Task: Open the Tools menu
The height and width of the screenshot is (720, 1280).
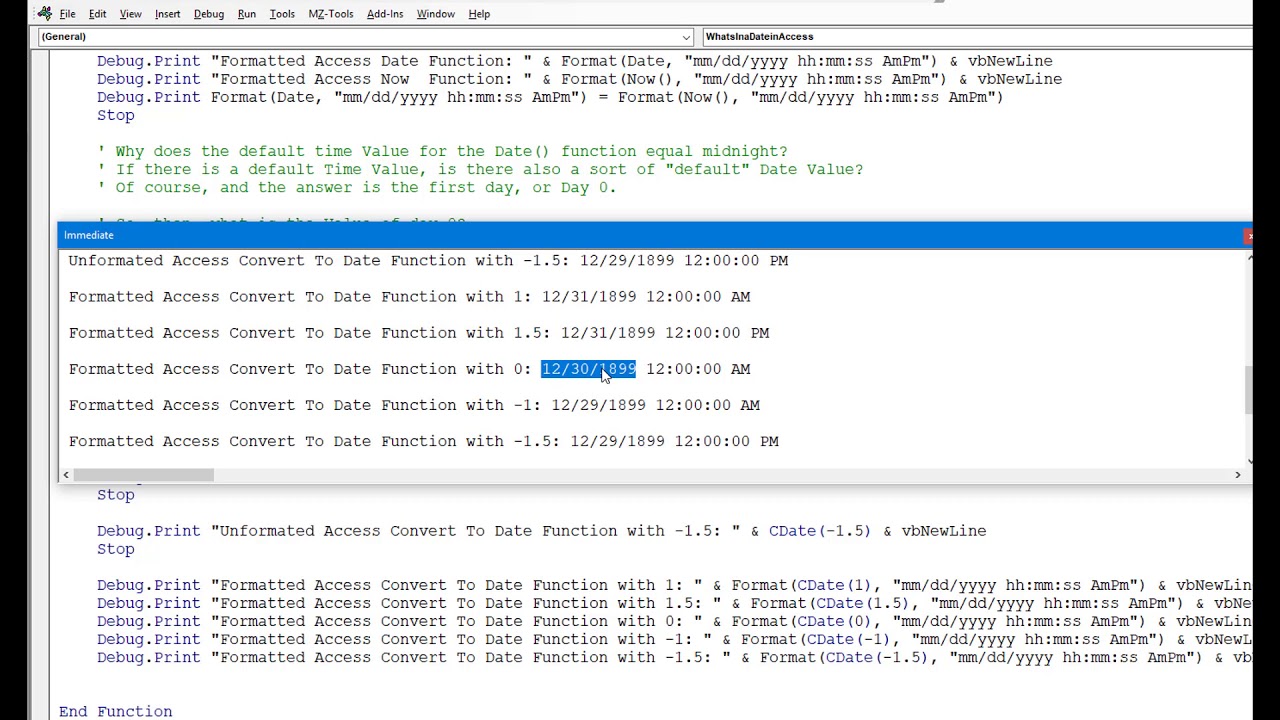Action: 282,14
